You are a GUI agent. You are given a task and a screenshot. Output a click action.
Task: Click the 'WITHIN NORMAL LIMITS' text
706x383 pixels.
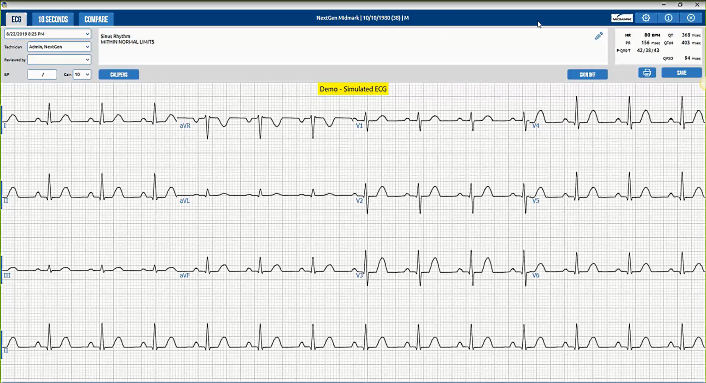pyautogui.click(x=127, y=42)
